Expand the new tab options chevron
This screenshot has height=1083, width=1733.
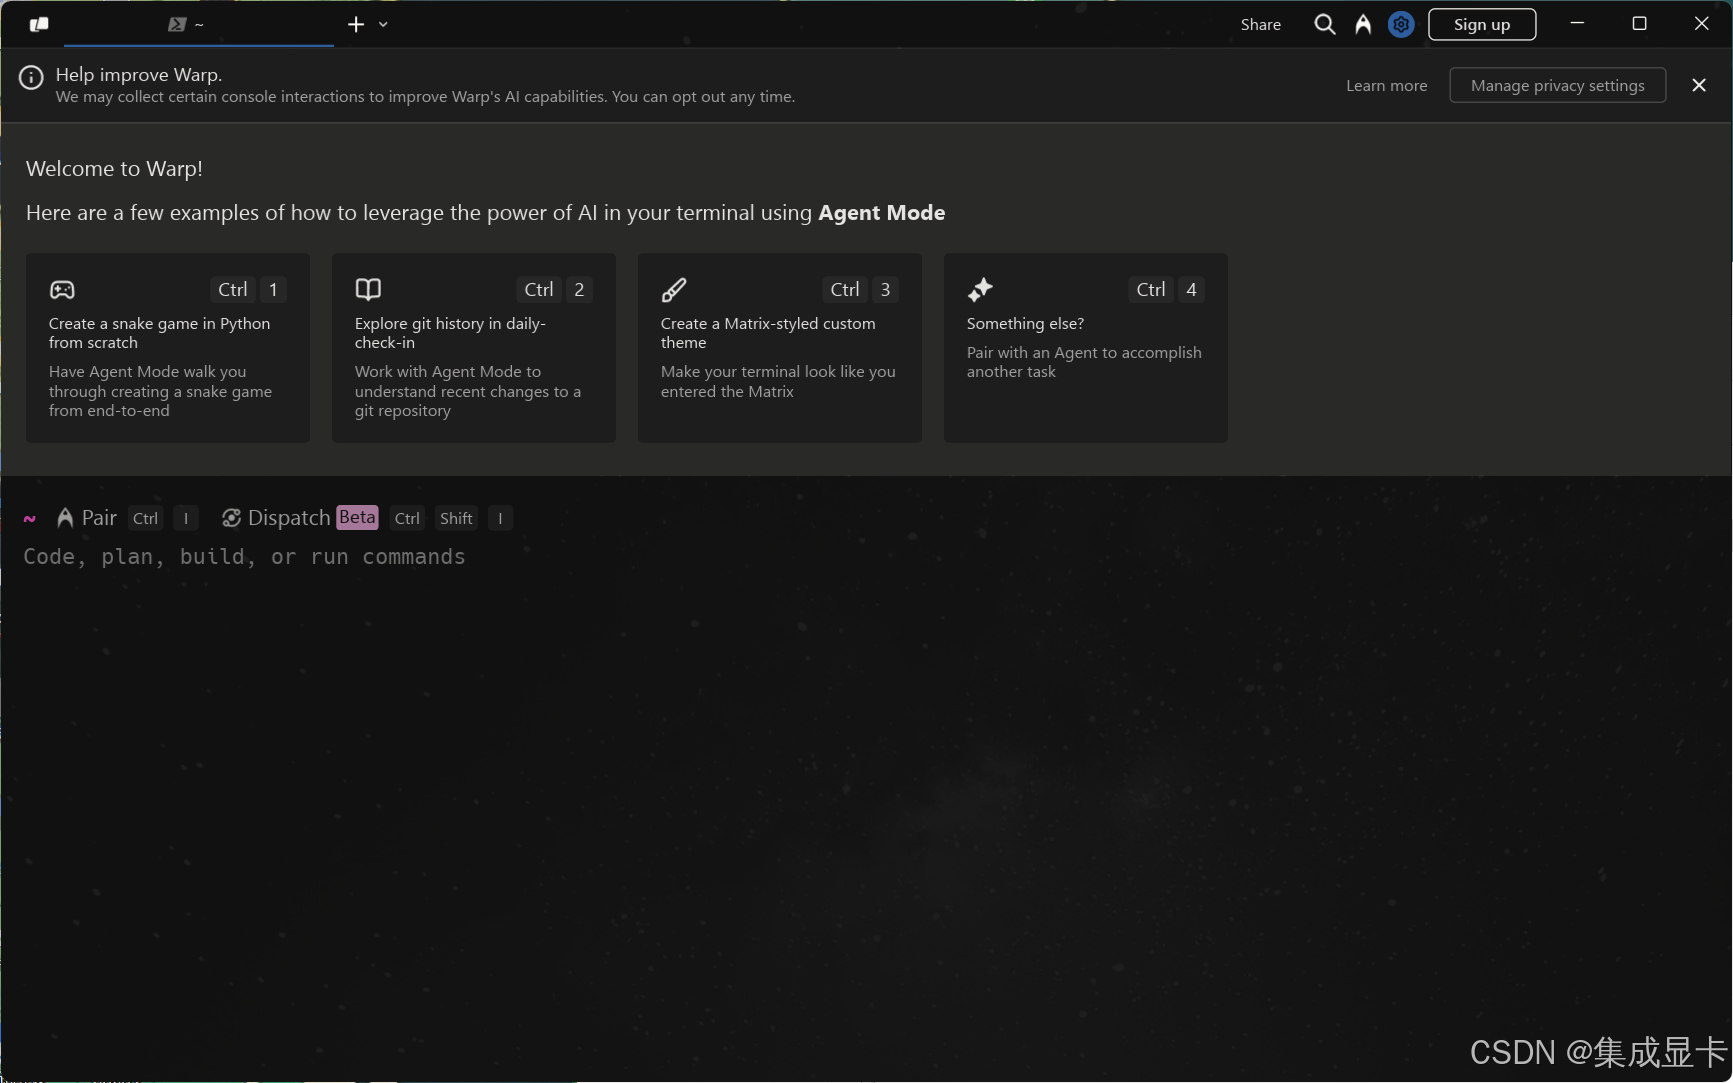[383, 25]
